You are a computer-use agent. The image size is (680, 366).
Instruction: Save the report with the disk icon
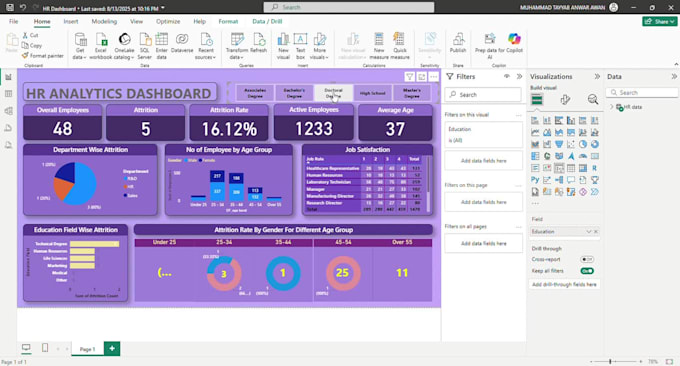[x=10, y=7]
